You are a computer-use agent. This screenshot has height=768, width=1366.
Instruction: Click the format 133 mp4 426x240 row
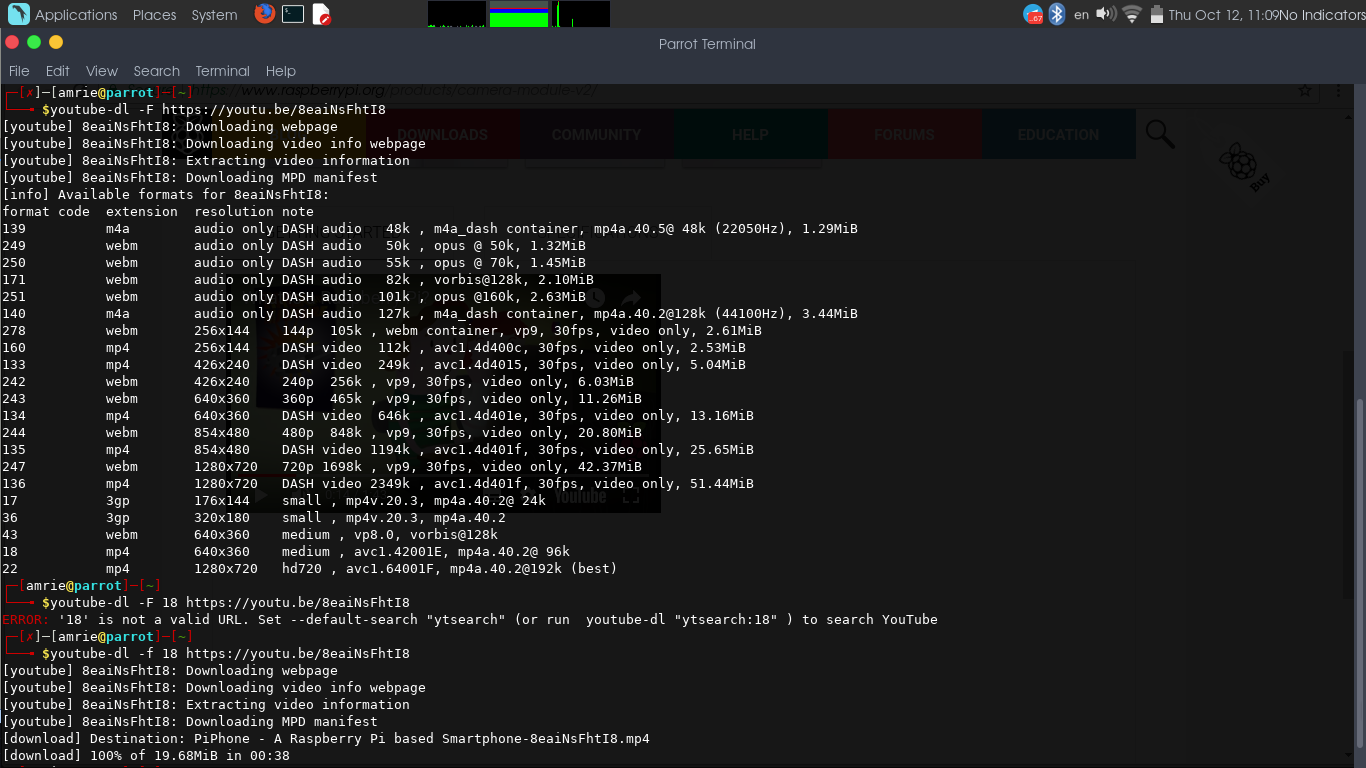374,365
